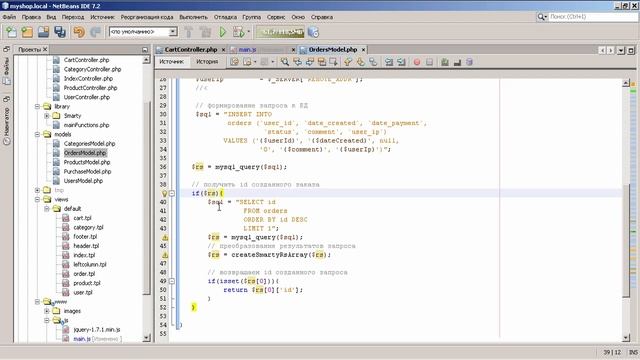Click the globe icon beside the memory bar
Image resolution: width=640 pixels, height=360 pixels.
[x=313, y=32]
